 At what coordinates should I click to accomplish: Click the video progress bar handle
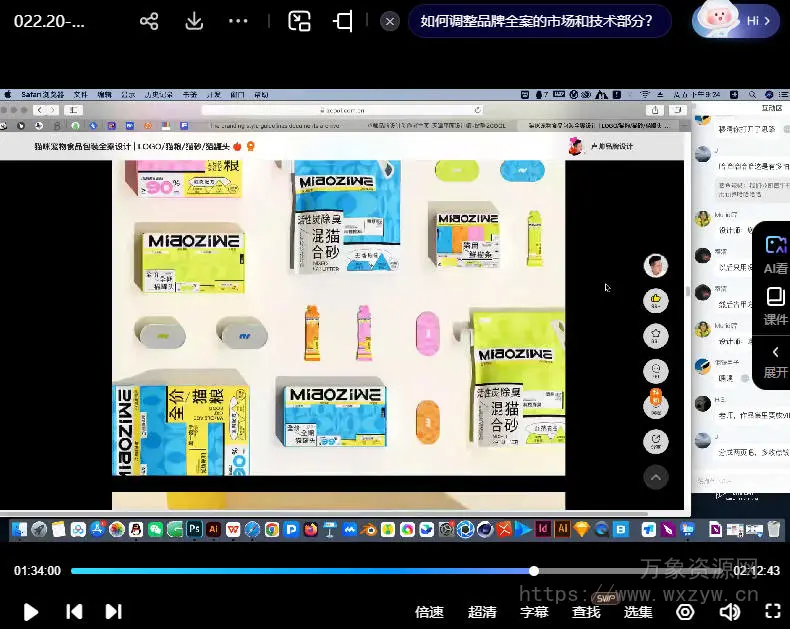click(x=534, y=571)
